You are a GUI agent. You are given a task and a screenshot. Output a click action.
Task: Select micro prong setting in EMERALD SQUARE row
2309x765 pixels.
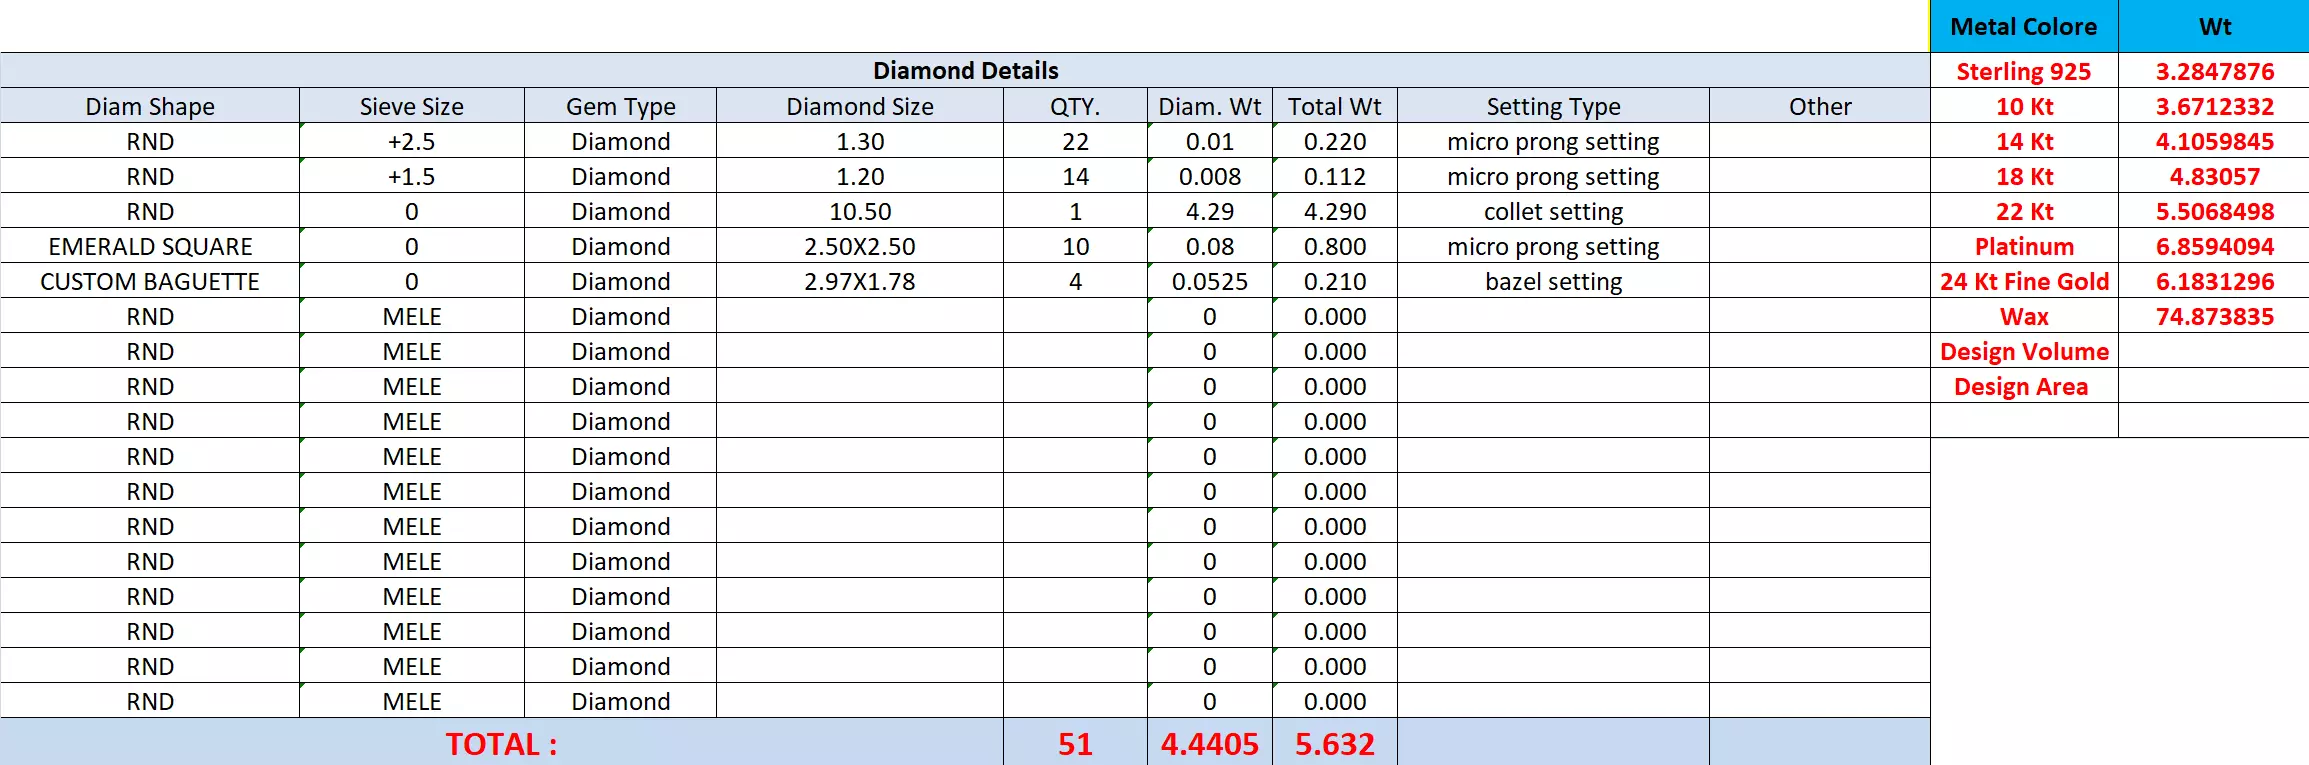pyautogui.click(x=1553, y=246)
